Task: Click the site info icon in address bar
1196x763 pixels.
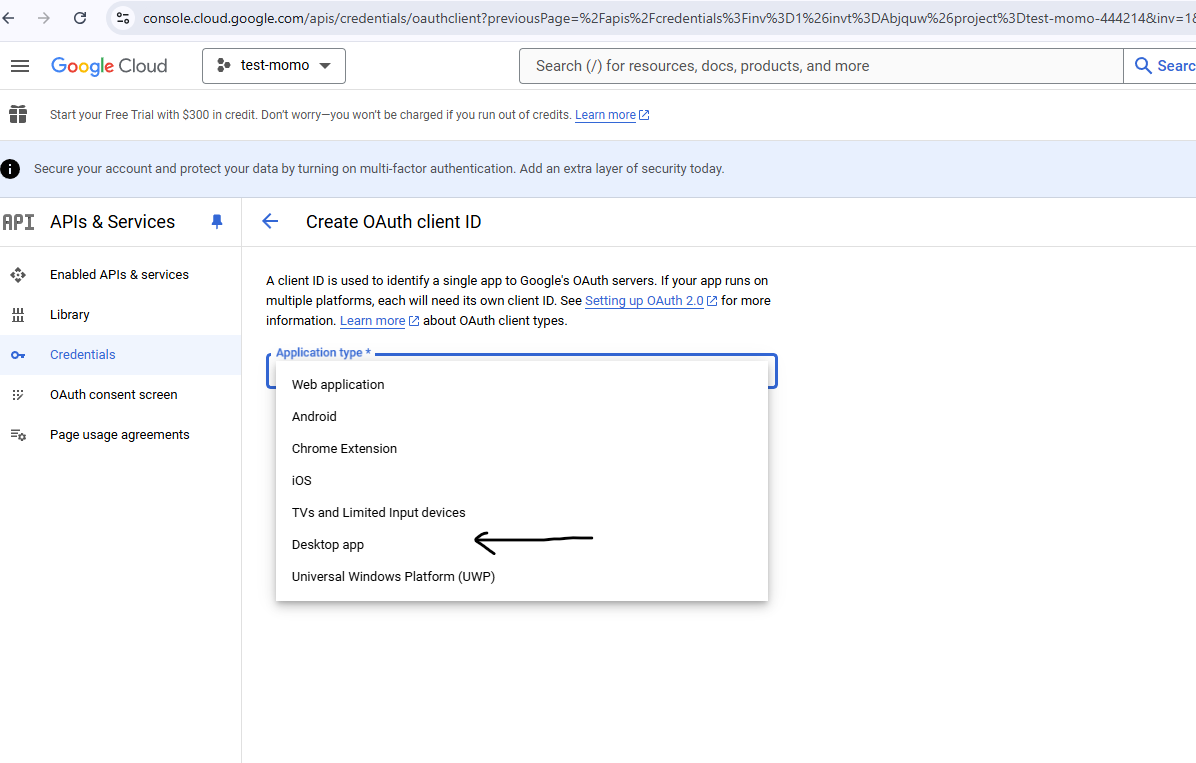Action: (123, 18)
